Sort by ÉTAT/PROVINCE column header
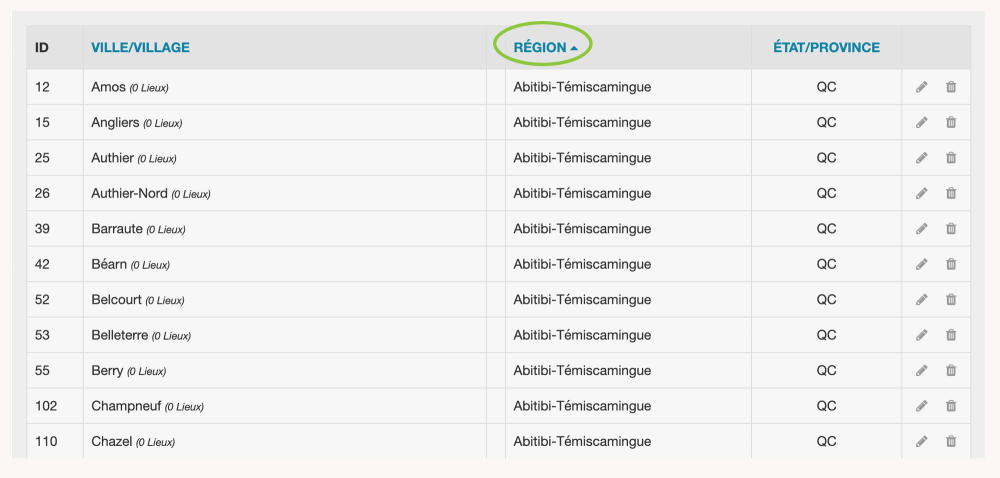The image size is (1000, 478). click(826, 47)
